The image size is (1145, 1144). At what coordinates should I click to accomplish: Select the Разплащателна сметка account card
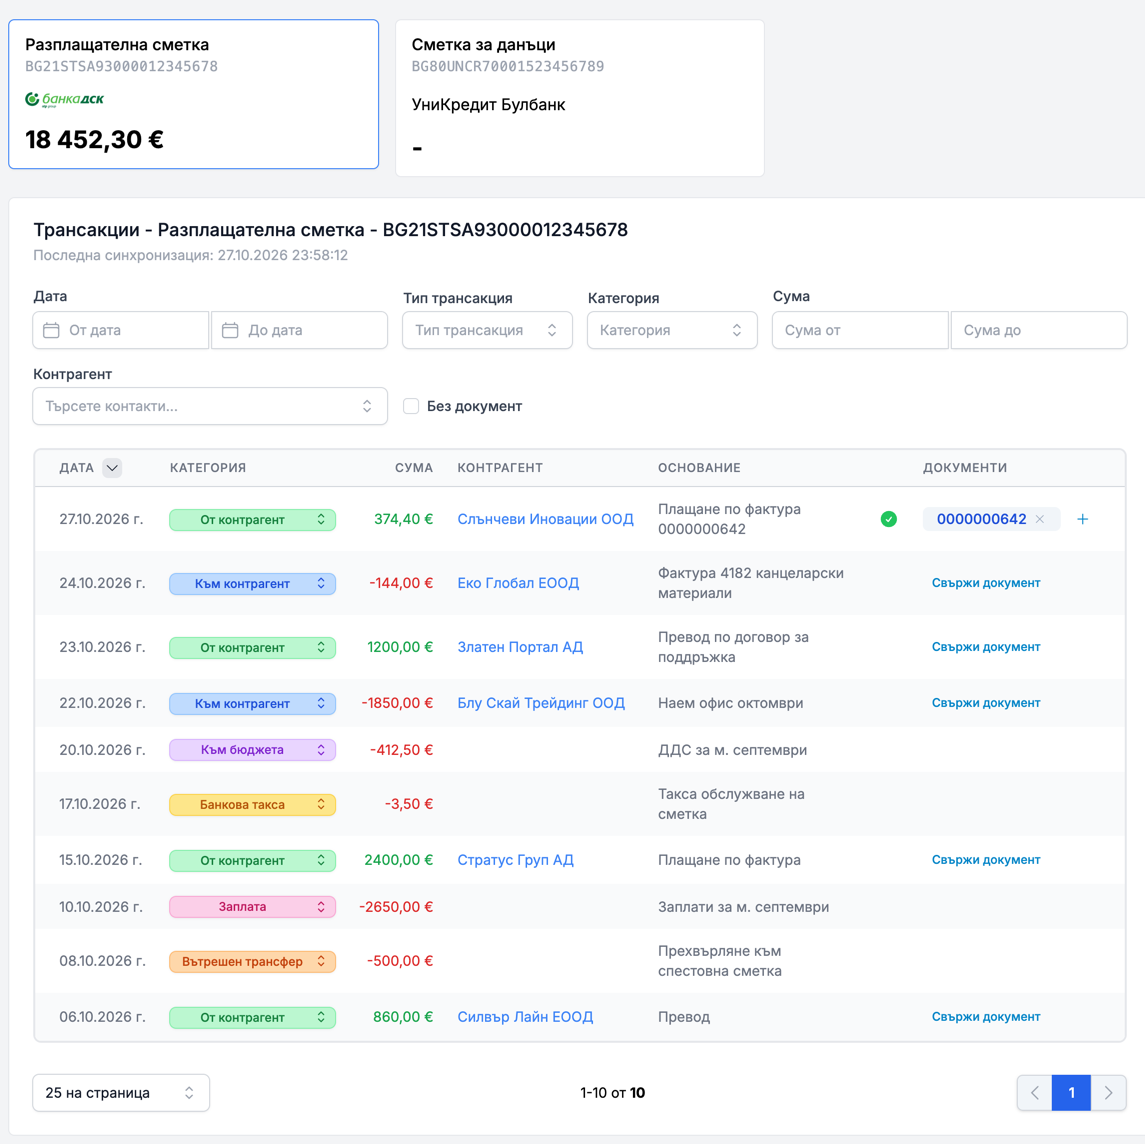coord(194,94)
